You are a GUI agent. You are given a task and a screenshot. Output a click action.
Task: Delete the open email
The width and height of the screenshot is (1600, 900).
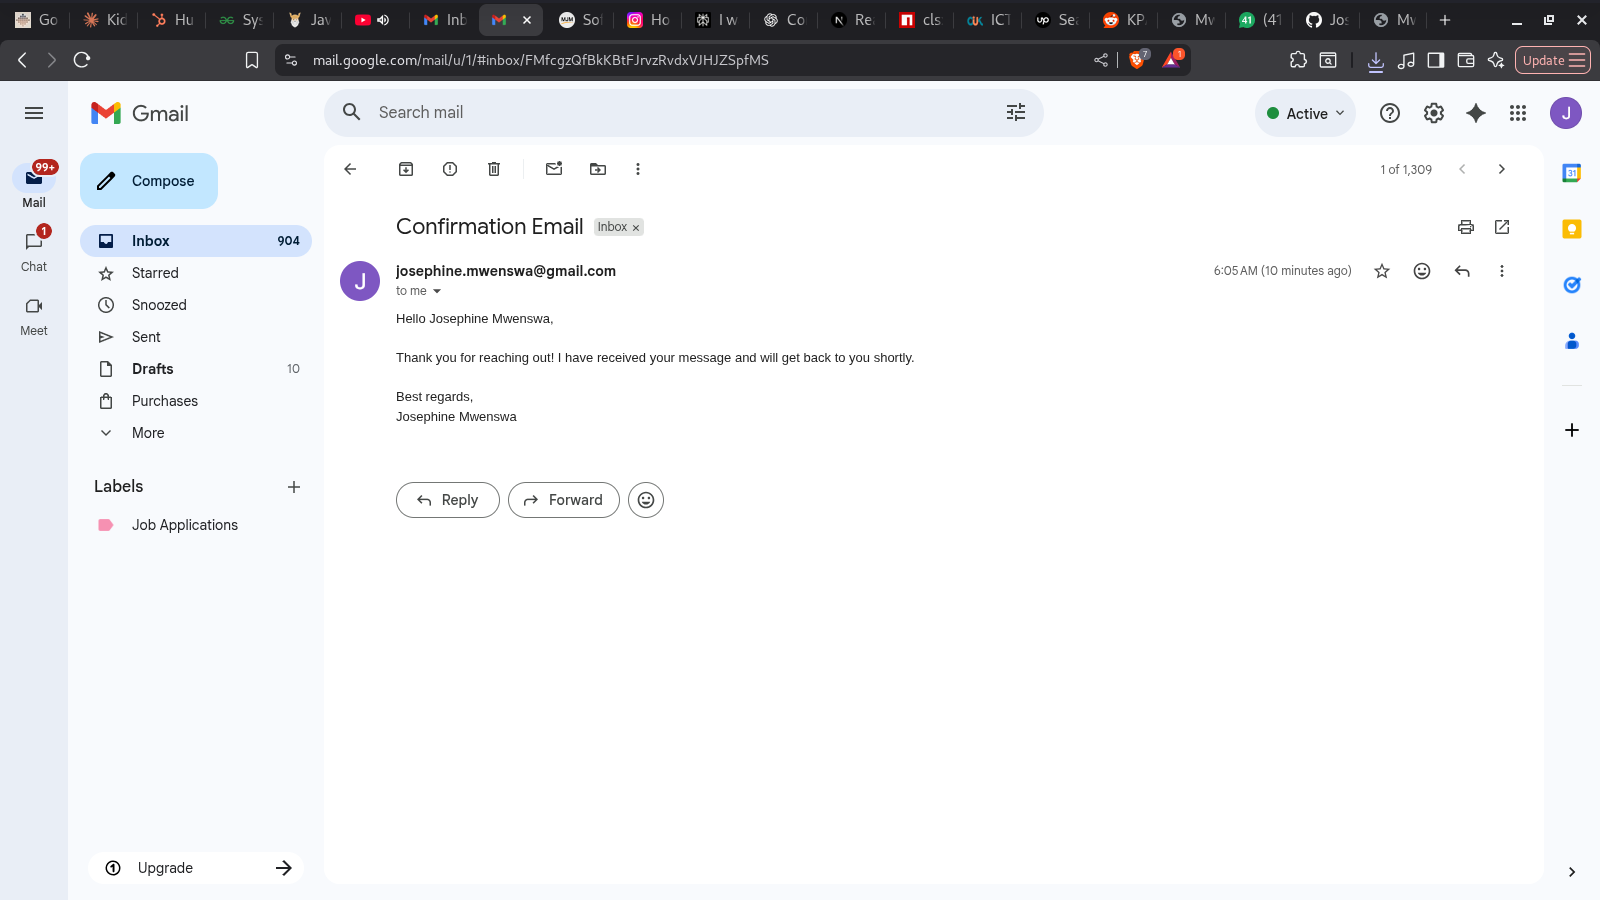pos(493,169)
